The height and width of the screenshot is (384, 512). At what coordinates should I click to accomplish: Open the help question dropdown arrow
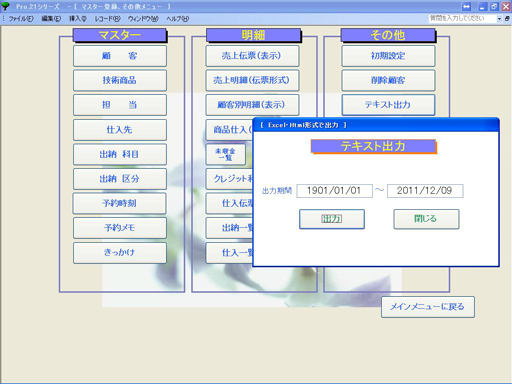click(499, 19)
